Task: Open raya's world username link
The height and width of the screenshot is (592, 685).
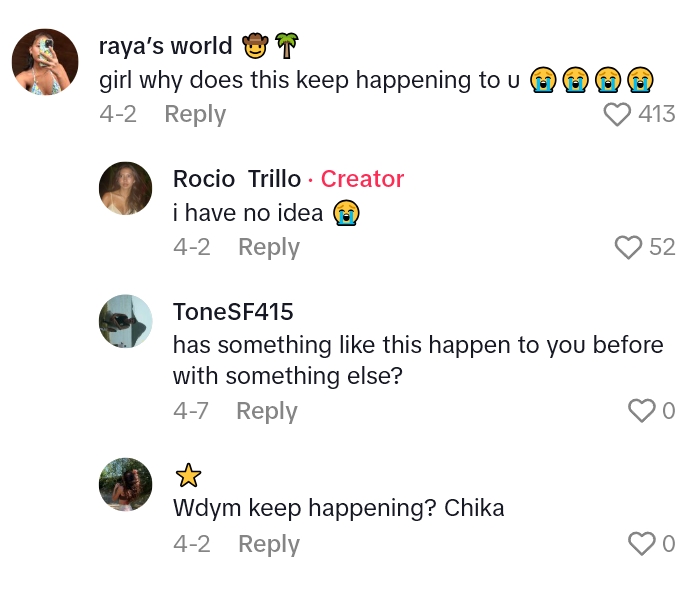Action: point(166,46)
